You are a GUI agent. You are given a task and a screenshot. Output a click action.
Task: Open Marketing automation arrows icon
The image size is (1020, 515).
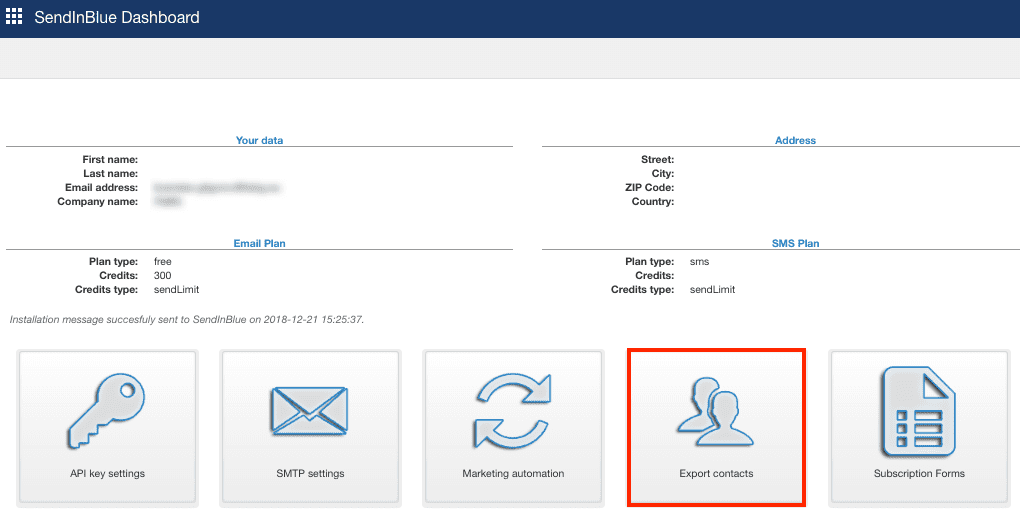[513, 410]
